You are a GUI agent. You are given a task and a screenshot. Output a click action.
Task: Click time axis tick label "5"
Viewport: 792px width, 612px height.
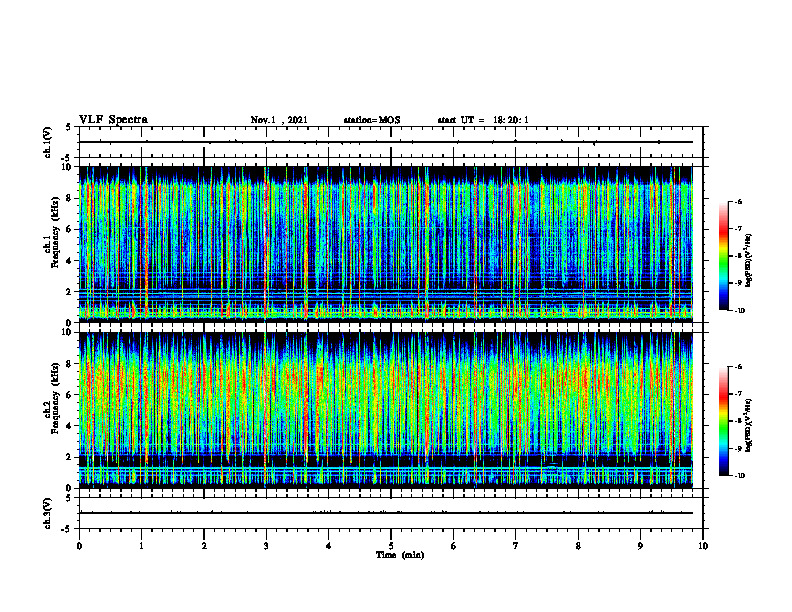point(391,546)
